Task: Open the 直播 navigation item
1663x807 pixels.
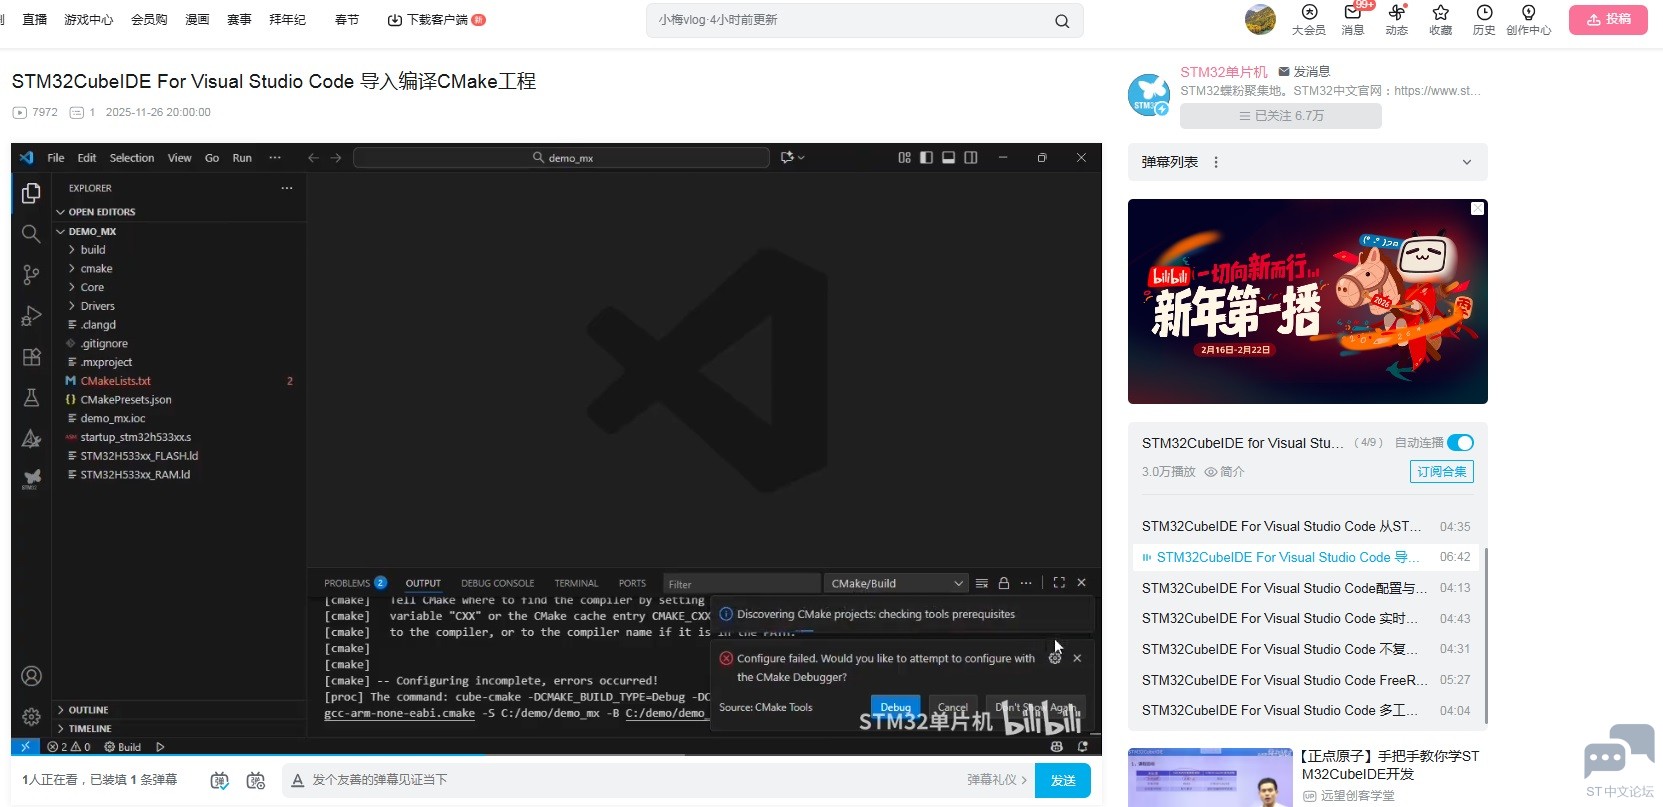Action: pos(35,20)
